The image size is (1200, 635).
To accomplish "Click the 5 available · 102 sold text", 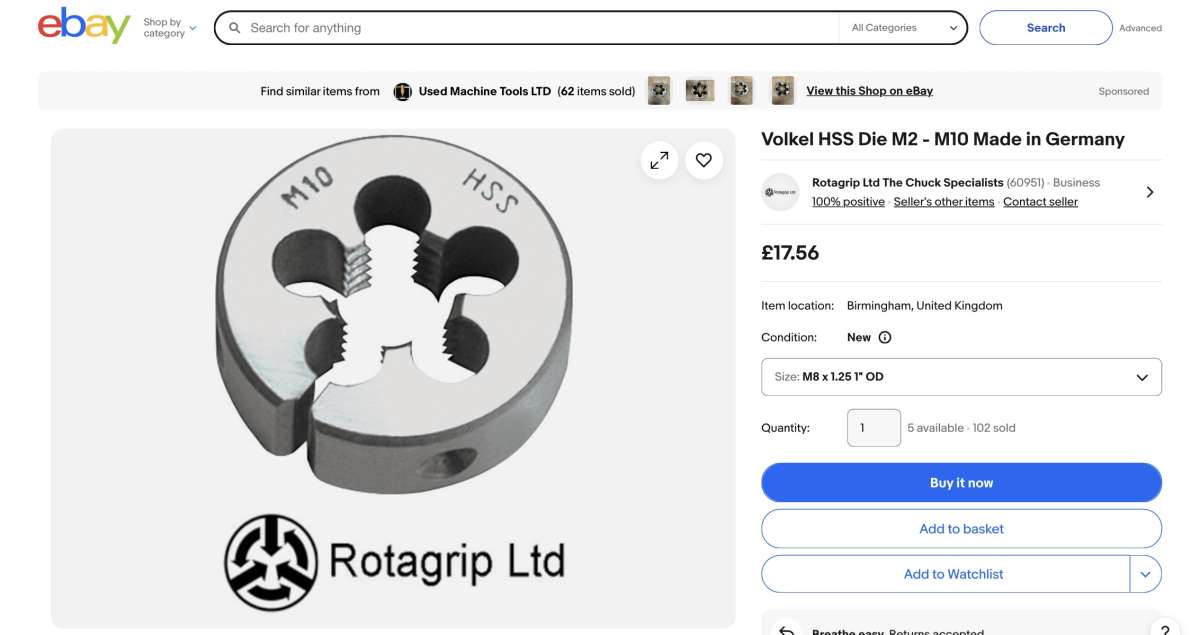I will (x=961, y=428).
